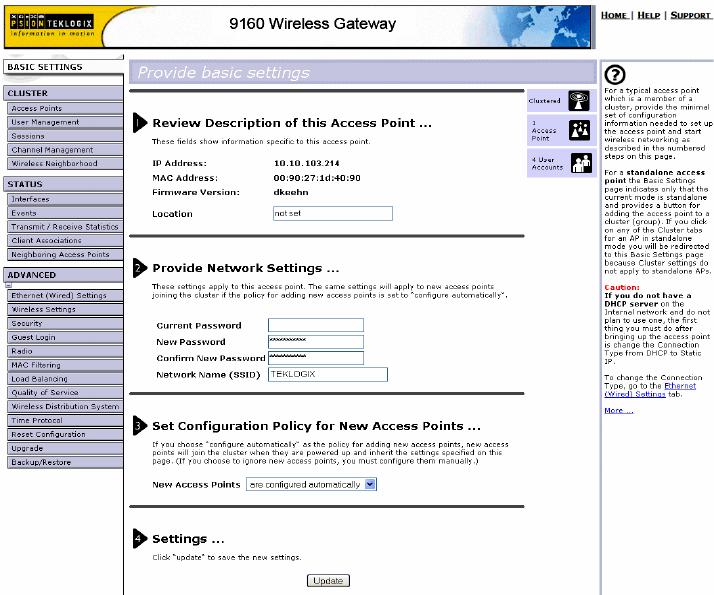Click the New Password field
The width and height of the screenshot is (714, 595).
316,341
